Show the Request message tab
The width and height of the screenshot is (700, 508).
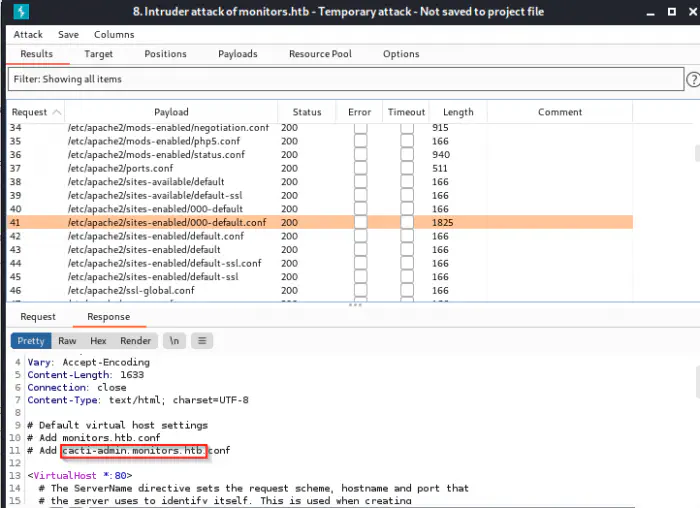point(38,317)
